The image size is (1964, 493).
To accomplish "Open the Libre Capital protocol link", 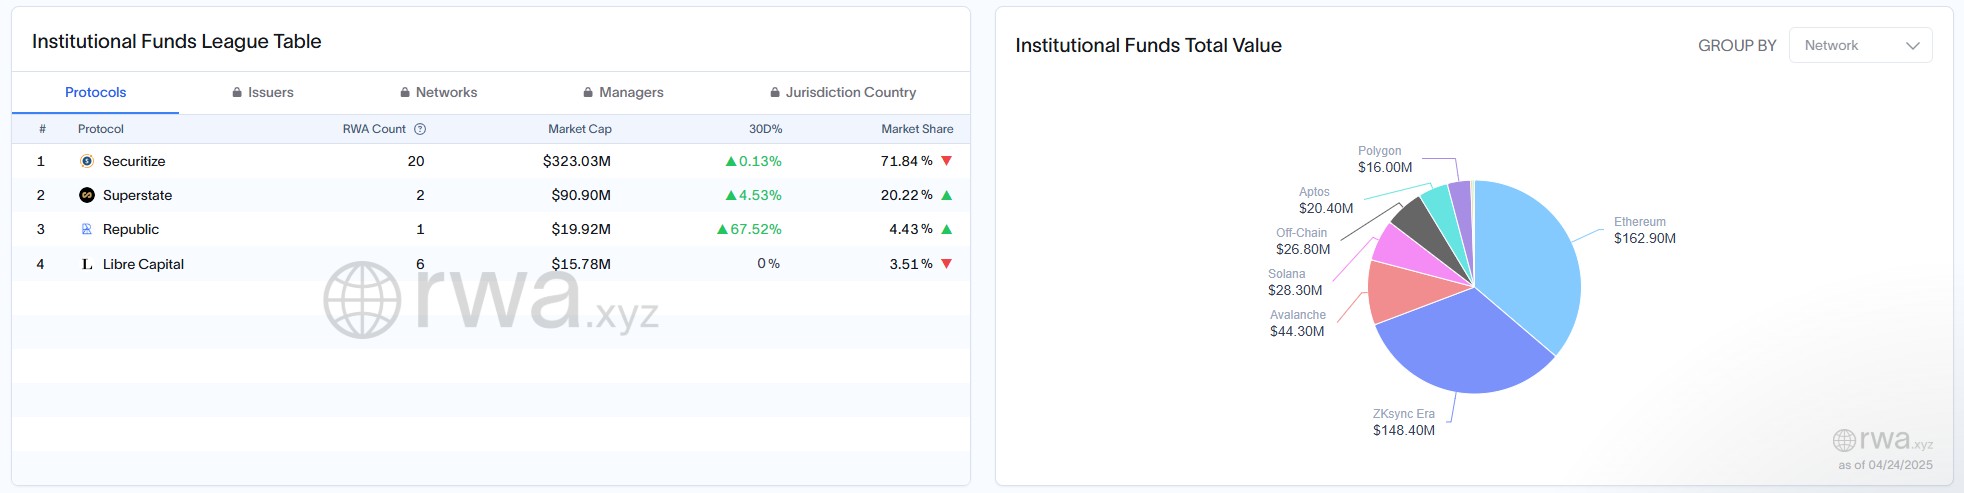I will pyautogui.click(x=143, y=264).
